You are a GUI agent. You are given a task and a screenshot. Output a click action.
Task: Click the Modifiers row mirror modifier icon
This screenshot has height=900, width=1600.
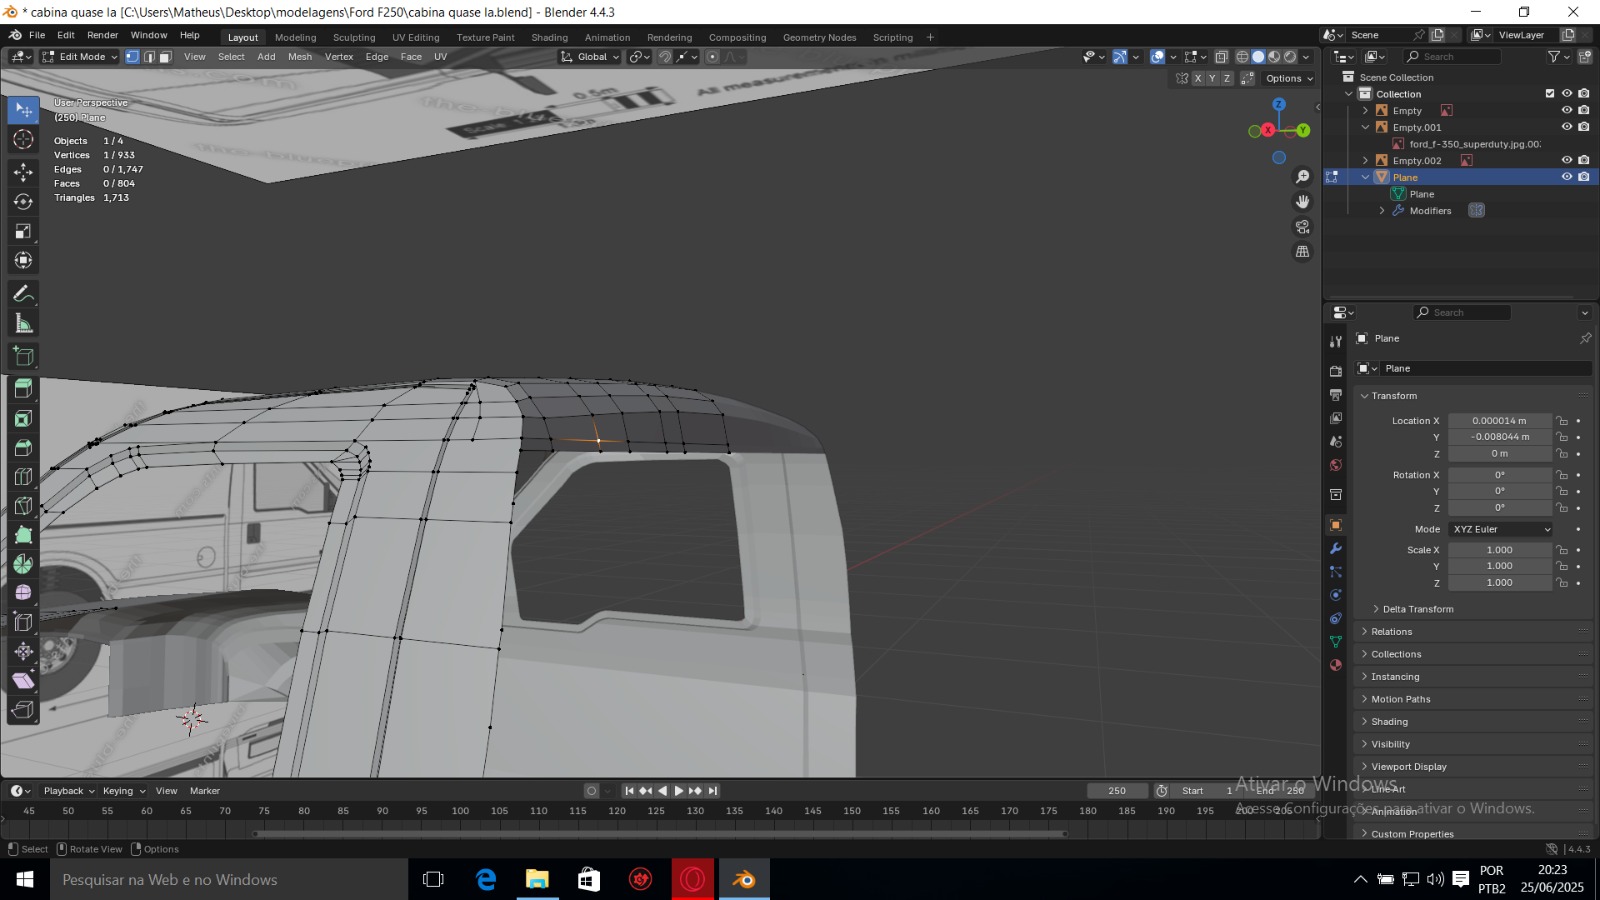(1476, 210)
